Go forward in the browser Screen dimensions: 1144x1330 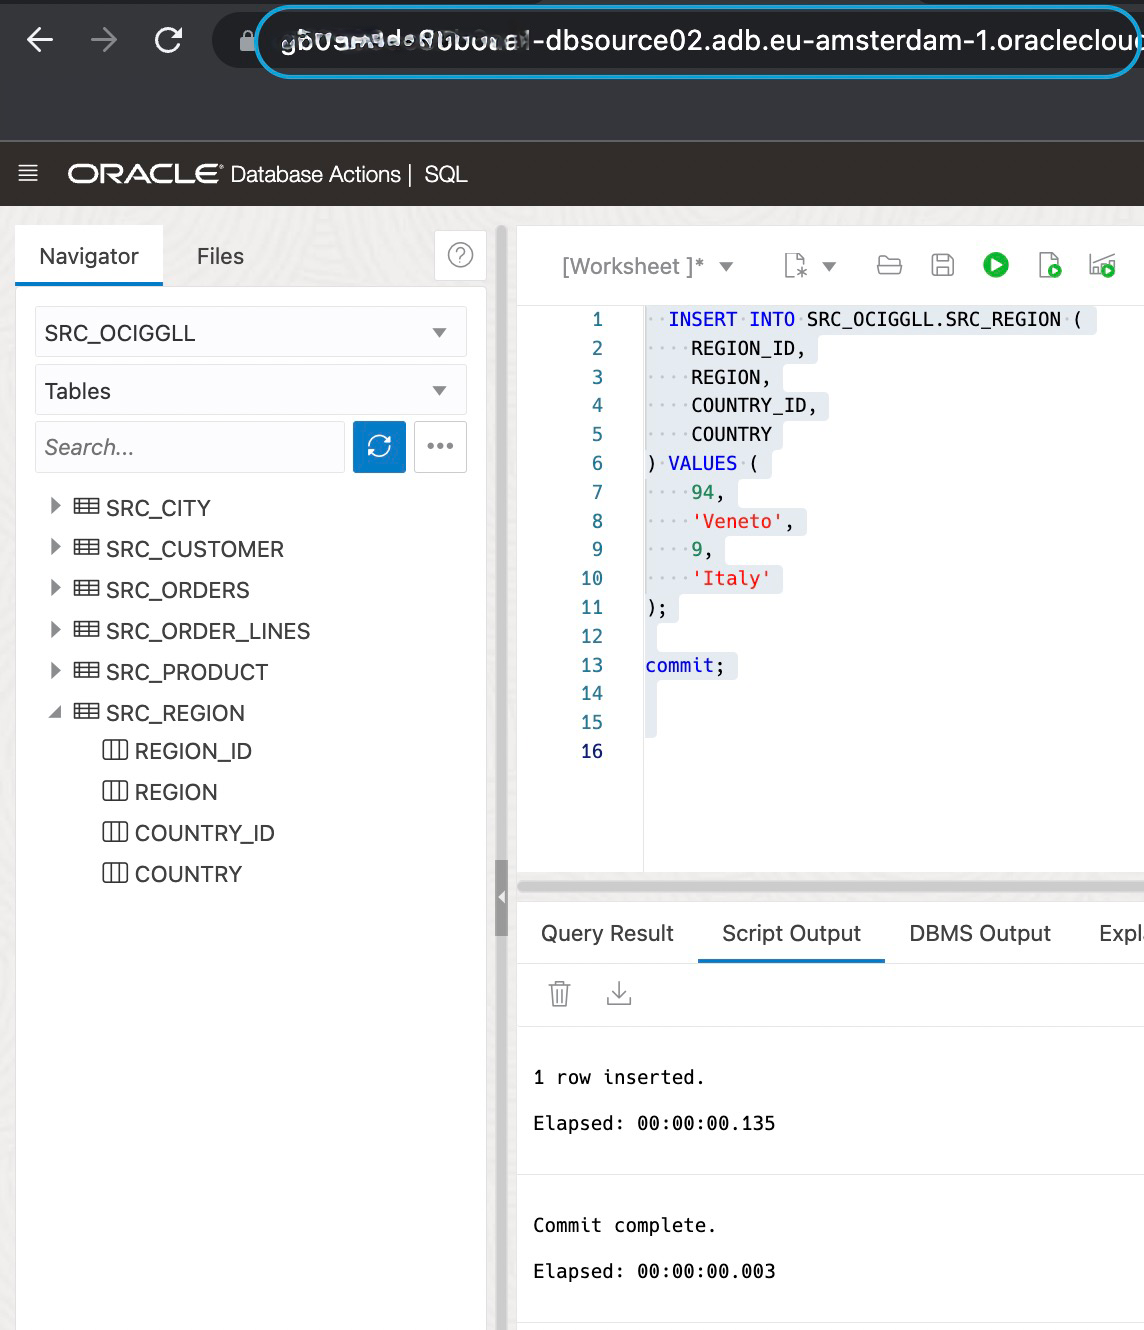103,40
